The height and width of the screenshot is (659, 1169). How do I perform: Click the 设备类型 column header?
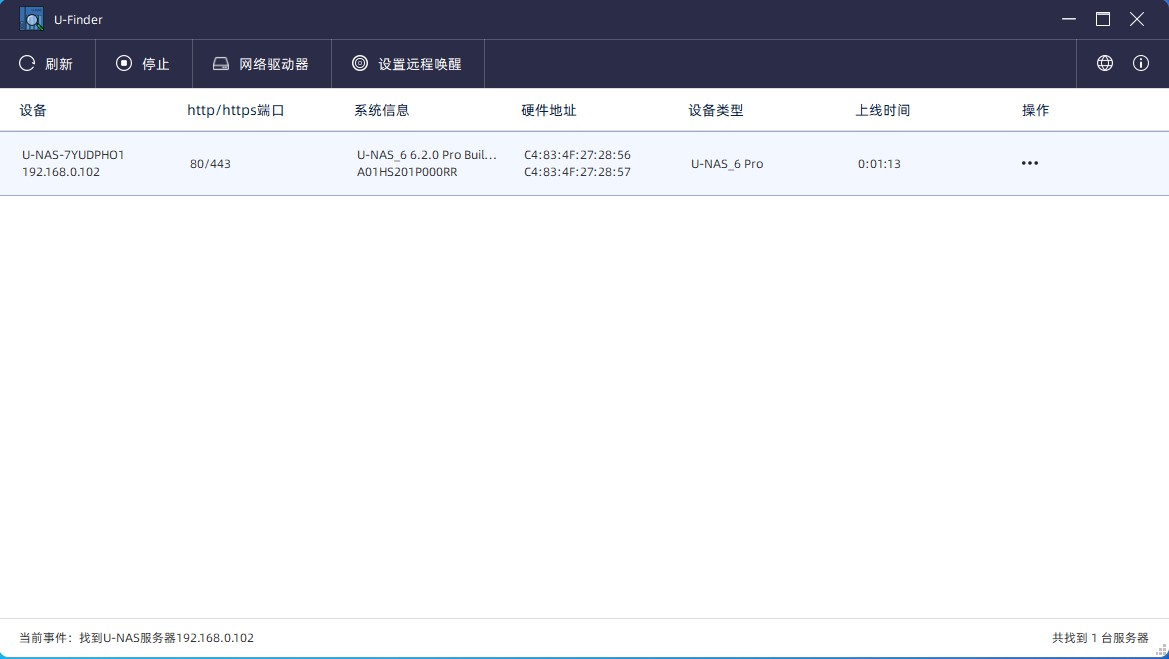pos(716,110)
